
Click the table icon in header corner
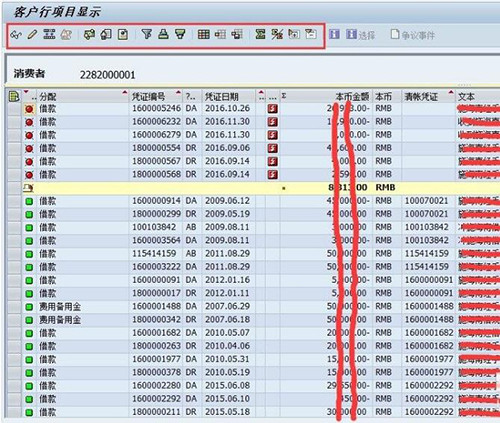pyautogui.click(x=14, y=96)
